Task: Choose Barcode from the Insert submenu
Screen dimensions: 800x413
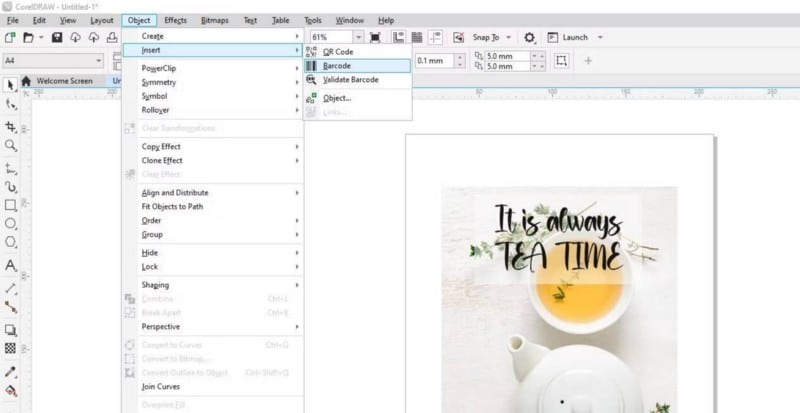Action: tap(337, 65)
